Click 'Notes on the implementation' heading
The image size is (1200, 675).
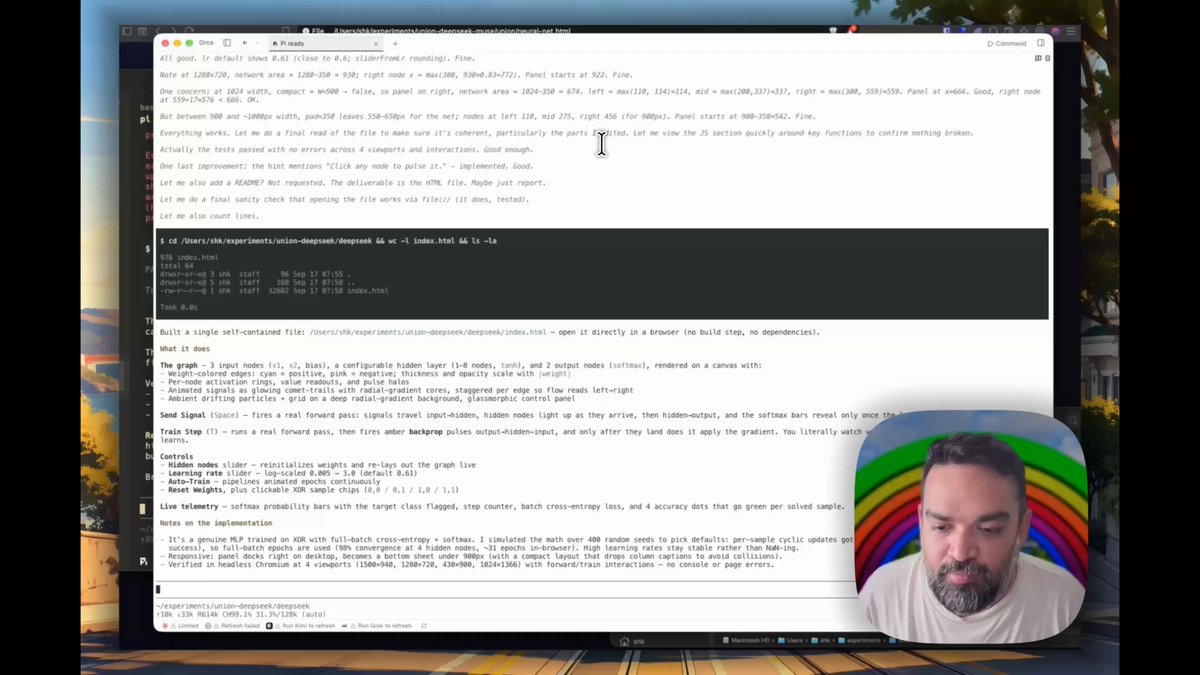pos(215,523)
